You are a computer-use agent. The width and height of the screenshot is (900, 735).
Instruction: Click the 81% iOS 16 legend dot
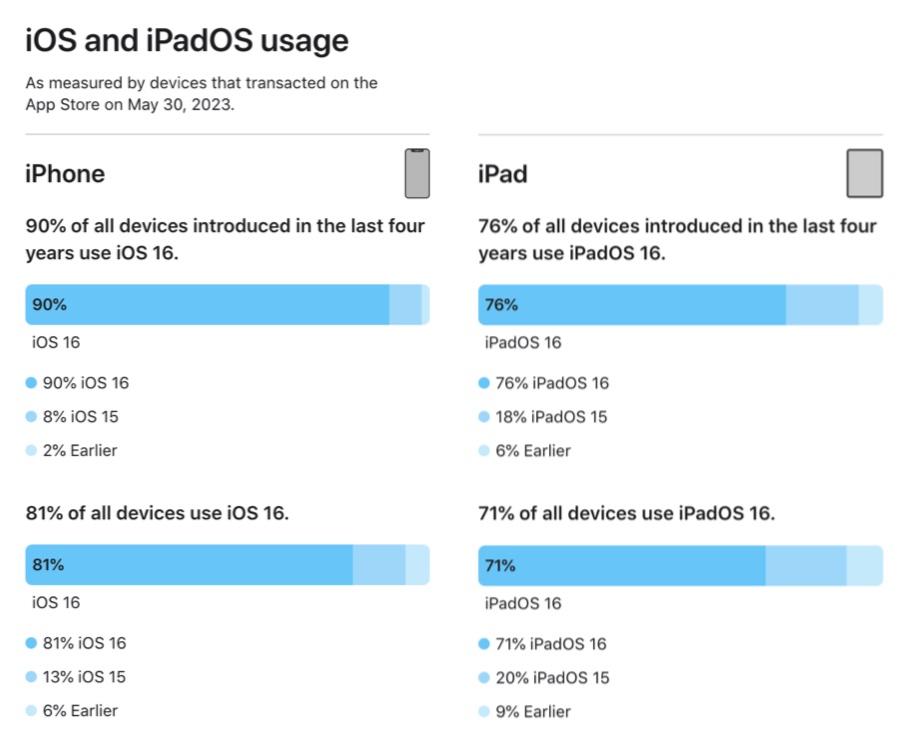(x=31, y=644)
